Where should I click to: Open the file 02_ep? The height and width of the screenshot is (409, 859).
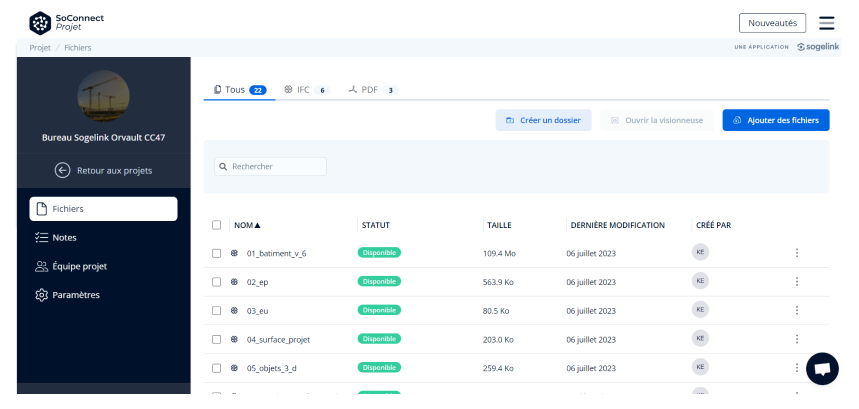point(257,282)
